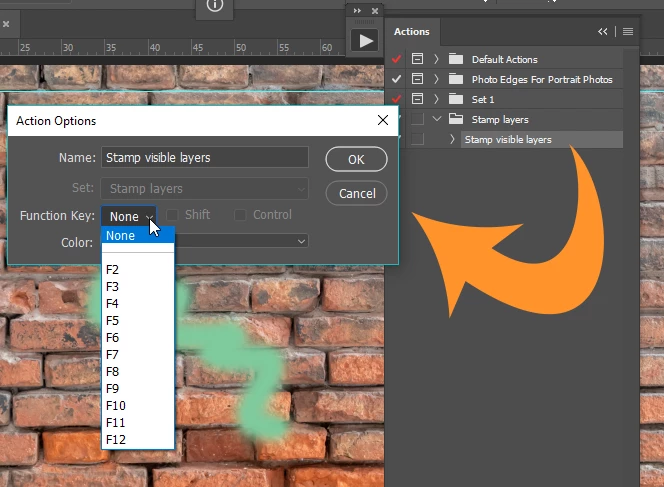Image resolution: width=664 pixels, height=487 pixels.
Task: Toggle the Photo Edges For Portrait Photos checkmark
Action: (x=396, y=79)
